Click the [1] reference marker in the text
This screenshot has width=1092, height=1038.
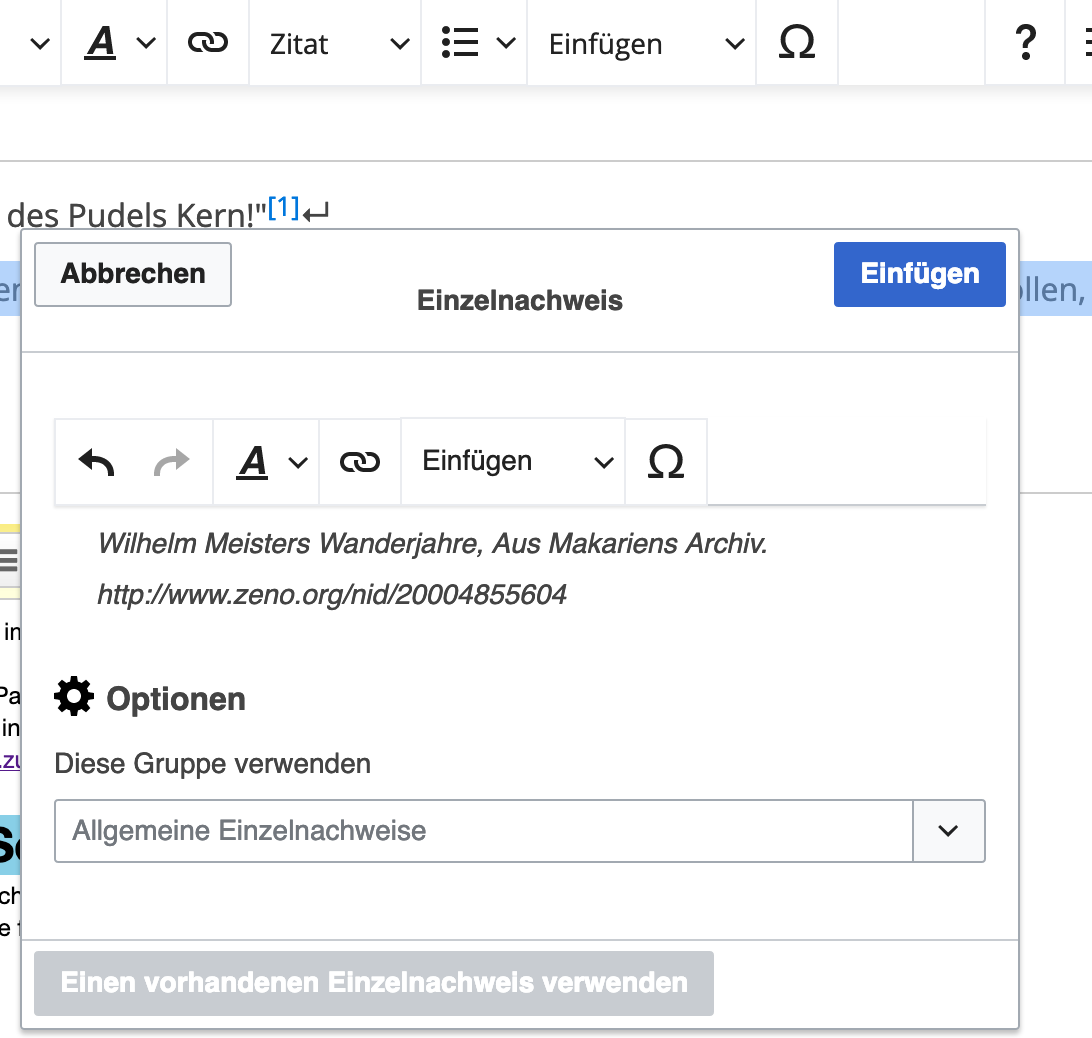click(x=284, y=208)
